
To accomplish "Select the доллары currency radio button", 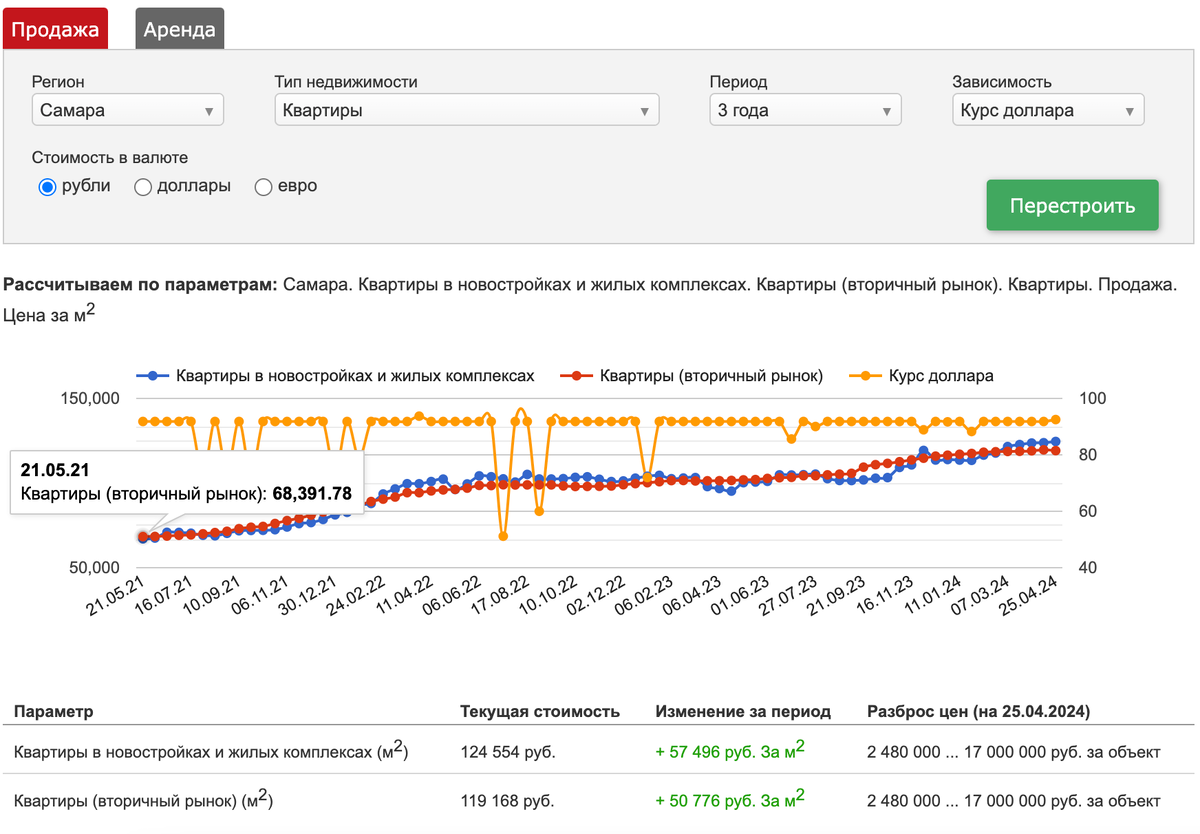I will [x=143, y=187].
